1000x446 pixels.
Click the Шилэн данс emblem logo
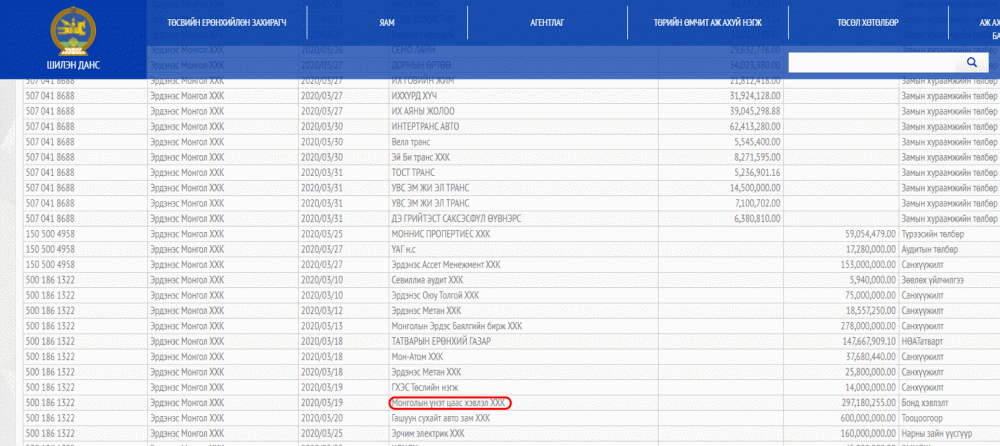coord(73,31)
